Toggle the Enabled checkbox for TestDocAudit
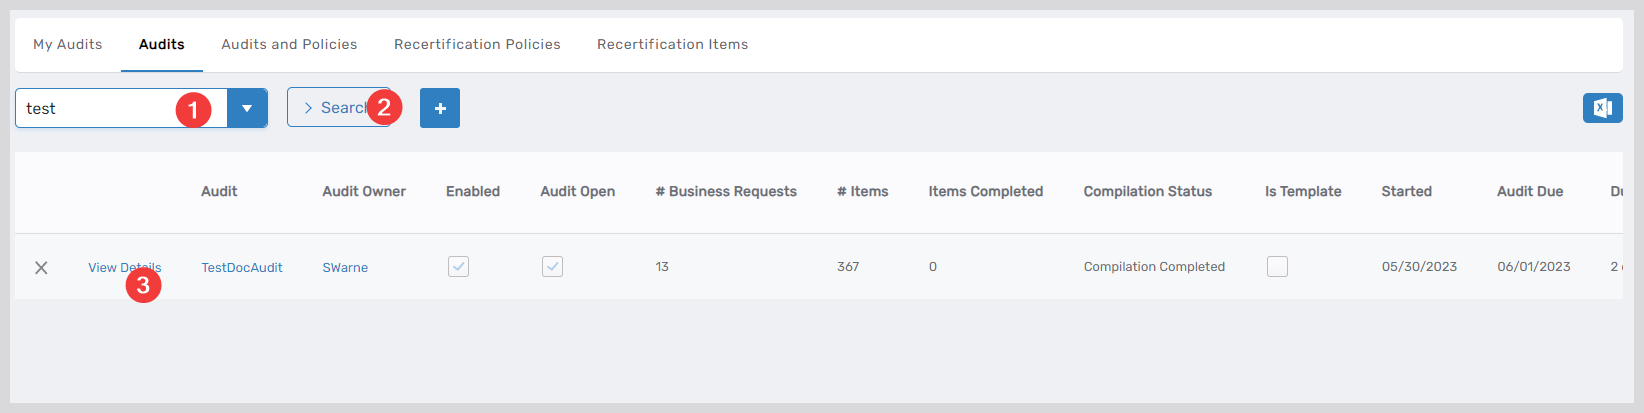Viewport: 1644px width, 413px height. [x=458, y=267]
